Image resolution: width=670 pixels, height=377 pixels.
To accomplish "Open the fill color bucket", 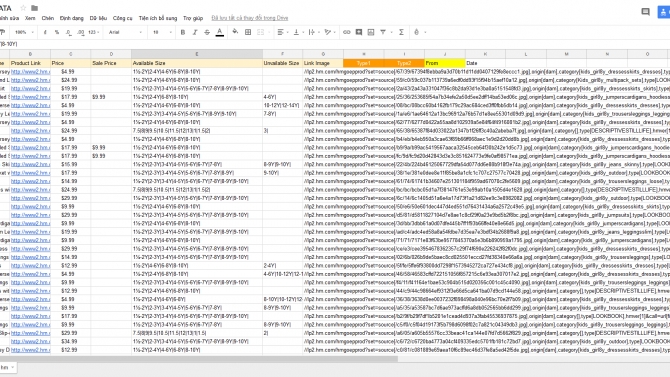I will click(x=235, y=32).
